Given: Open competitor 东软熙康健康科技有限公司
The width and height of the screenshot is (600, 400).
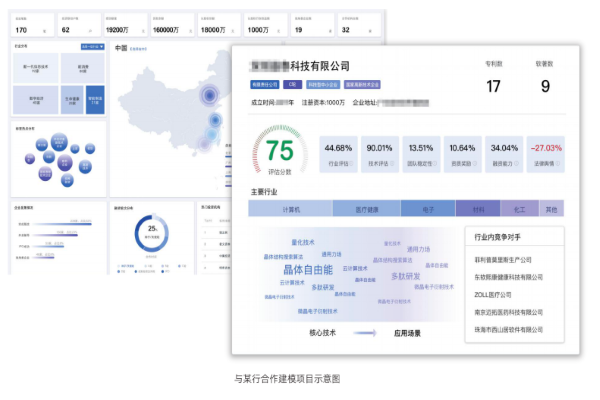Looking at the screenshot, I should [508, 277].
